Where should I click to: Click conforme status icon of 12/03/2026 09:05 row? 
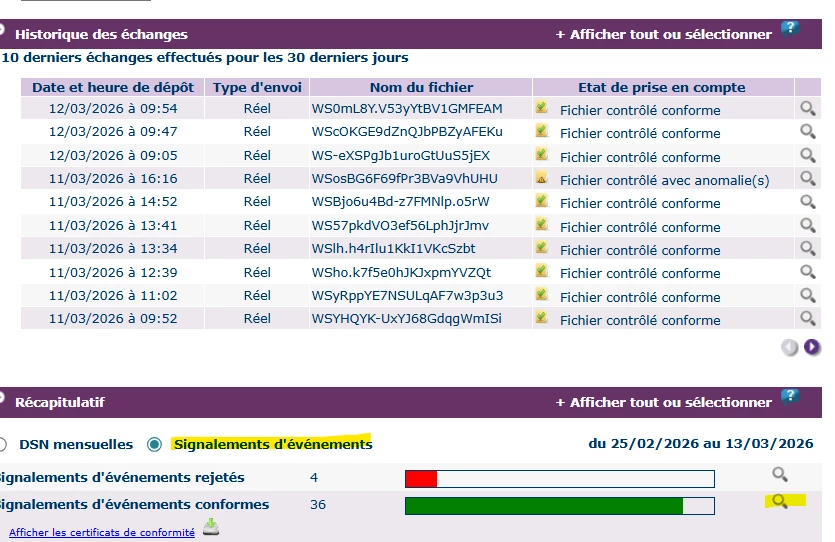(542, 154)
